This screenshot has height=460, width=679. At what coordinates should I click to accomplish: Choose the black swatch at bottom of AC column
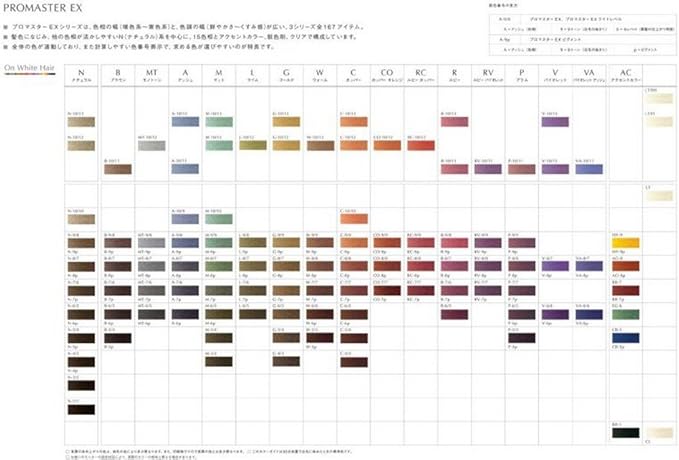click(626, 432)
